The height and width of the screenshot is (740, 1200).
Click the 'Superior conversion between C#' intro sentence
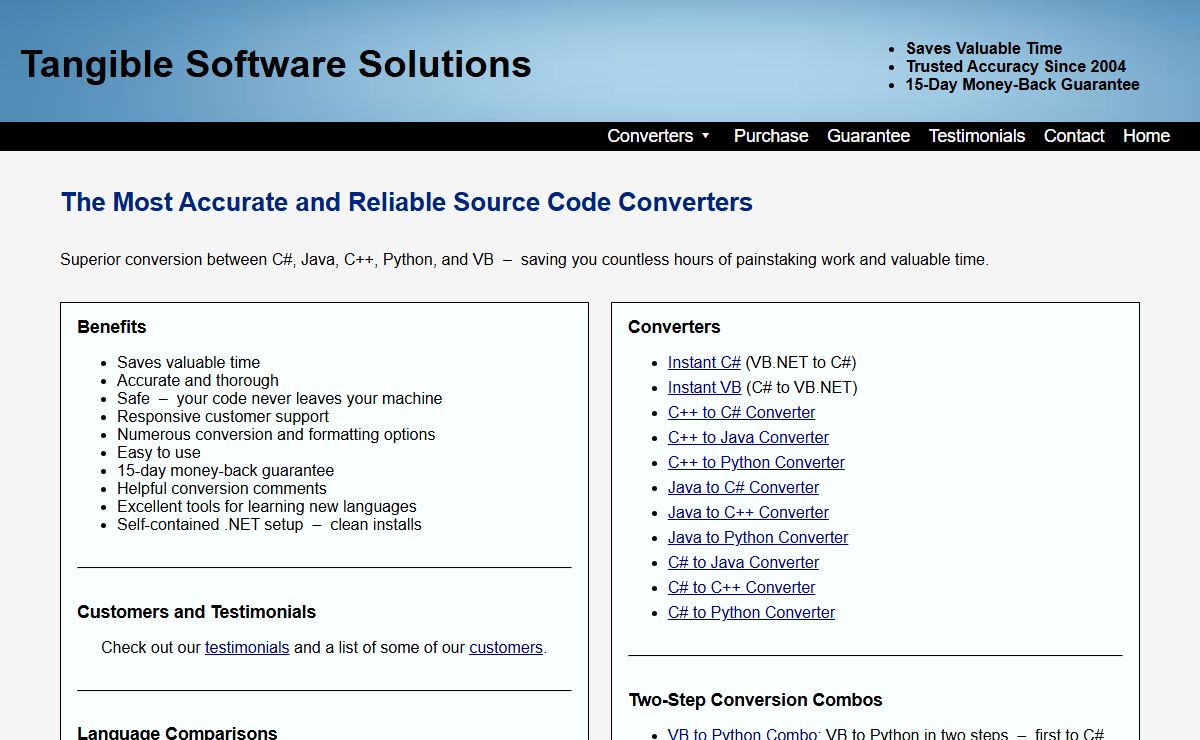(x=524, y=259)
